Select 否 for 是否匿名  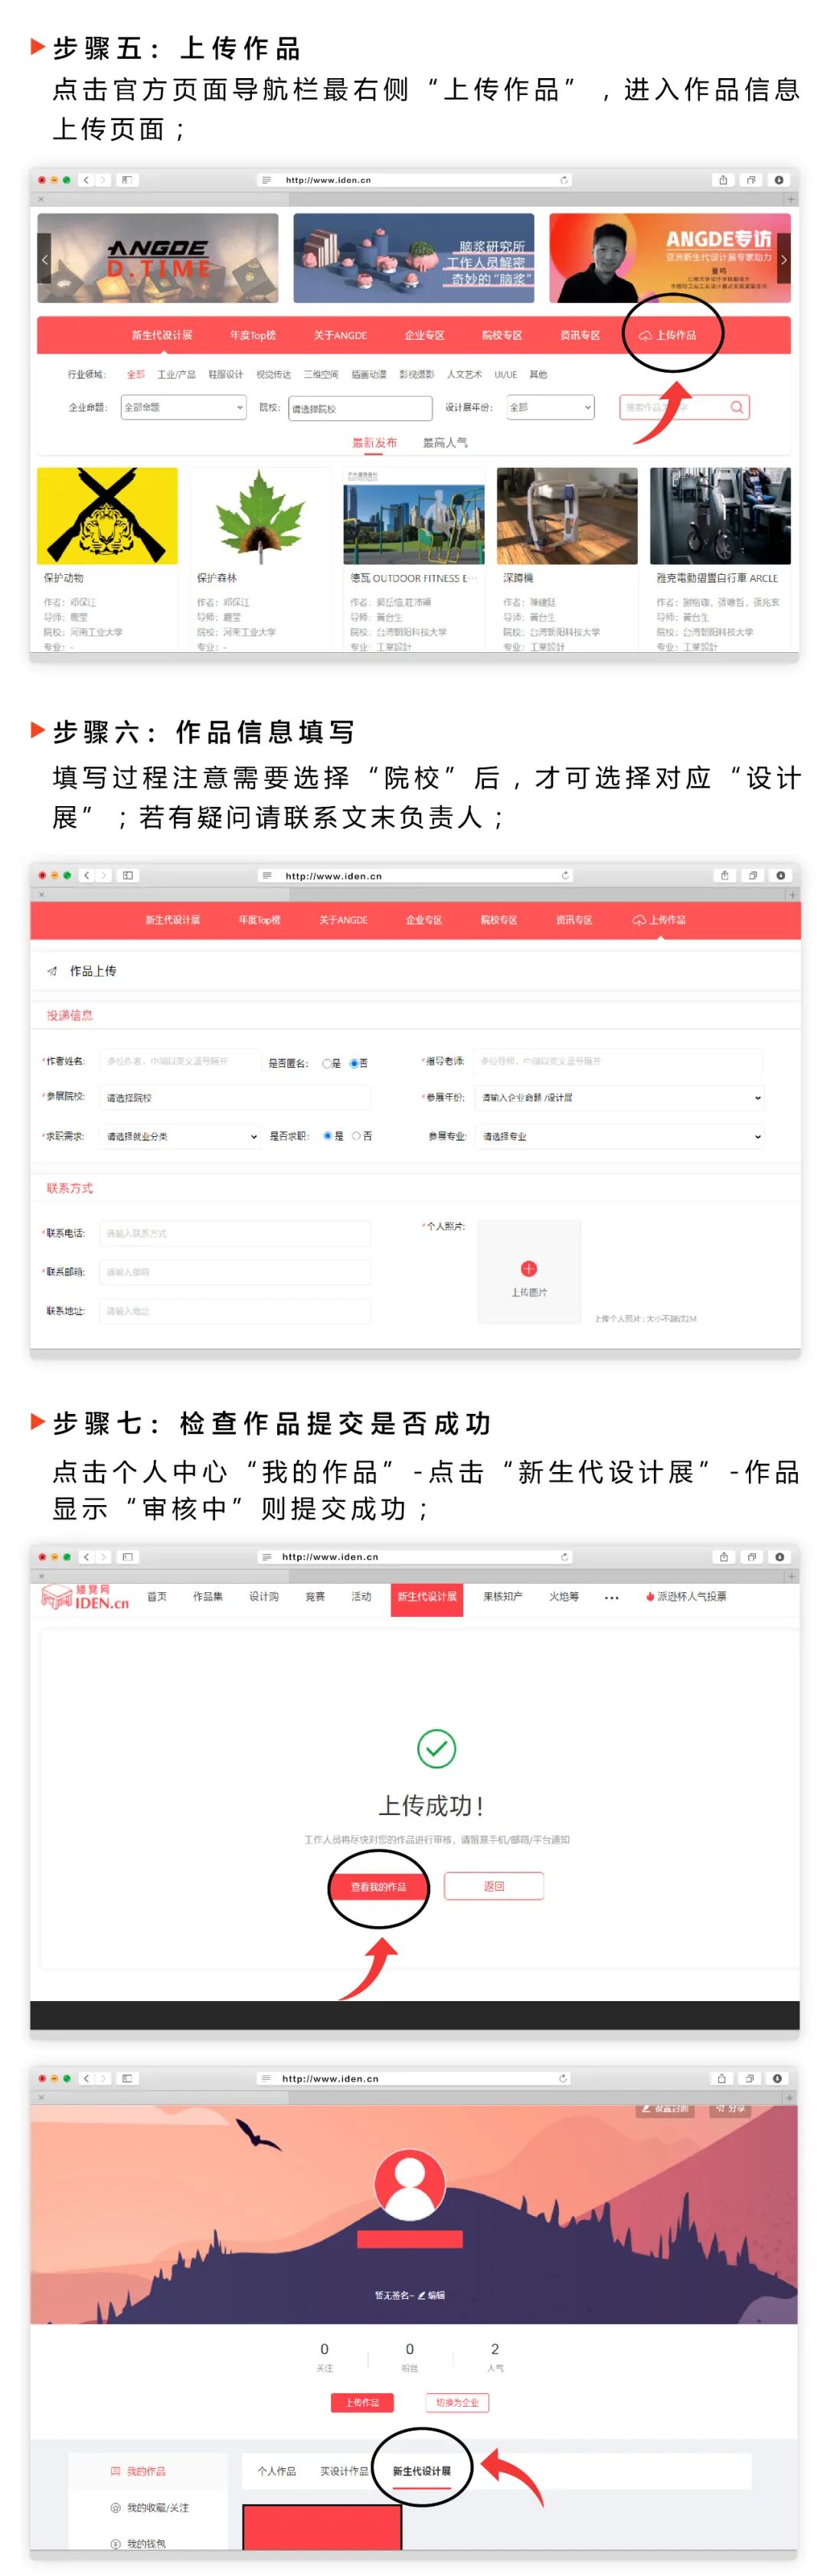(x=354, y=1063)
